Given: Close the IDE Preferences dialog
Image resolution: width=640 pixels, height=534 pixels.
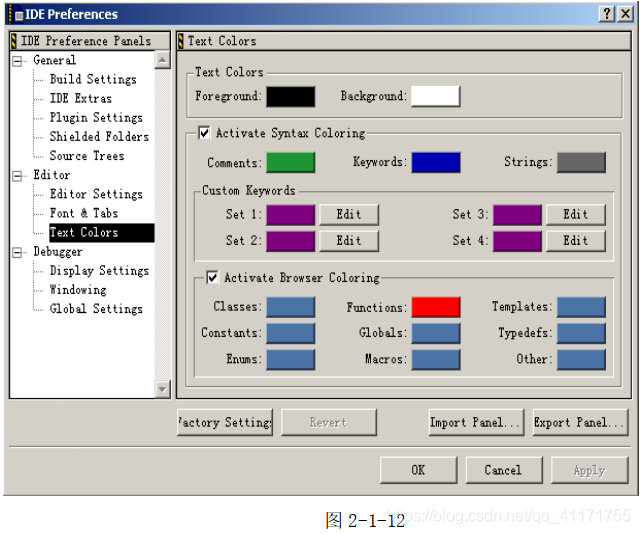Looking at the screenshot, I should pos(625,14).
